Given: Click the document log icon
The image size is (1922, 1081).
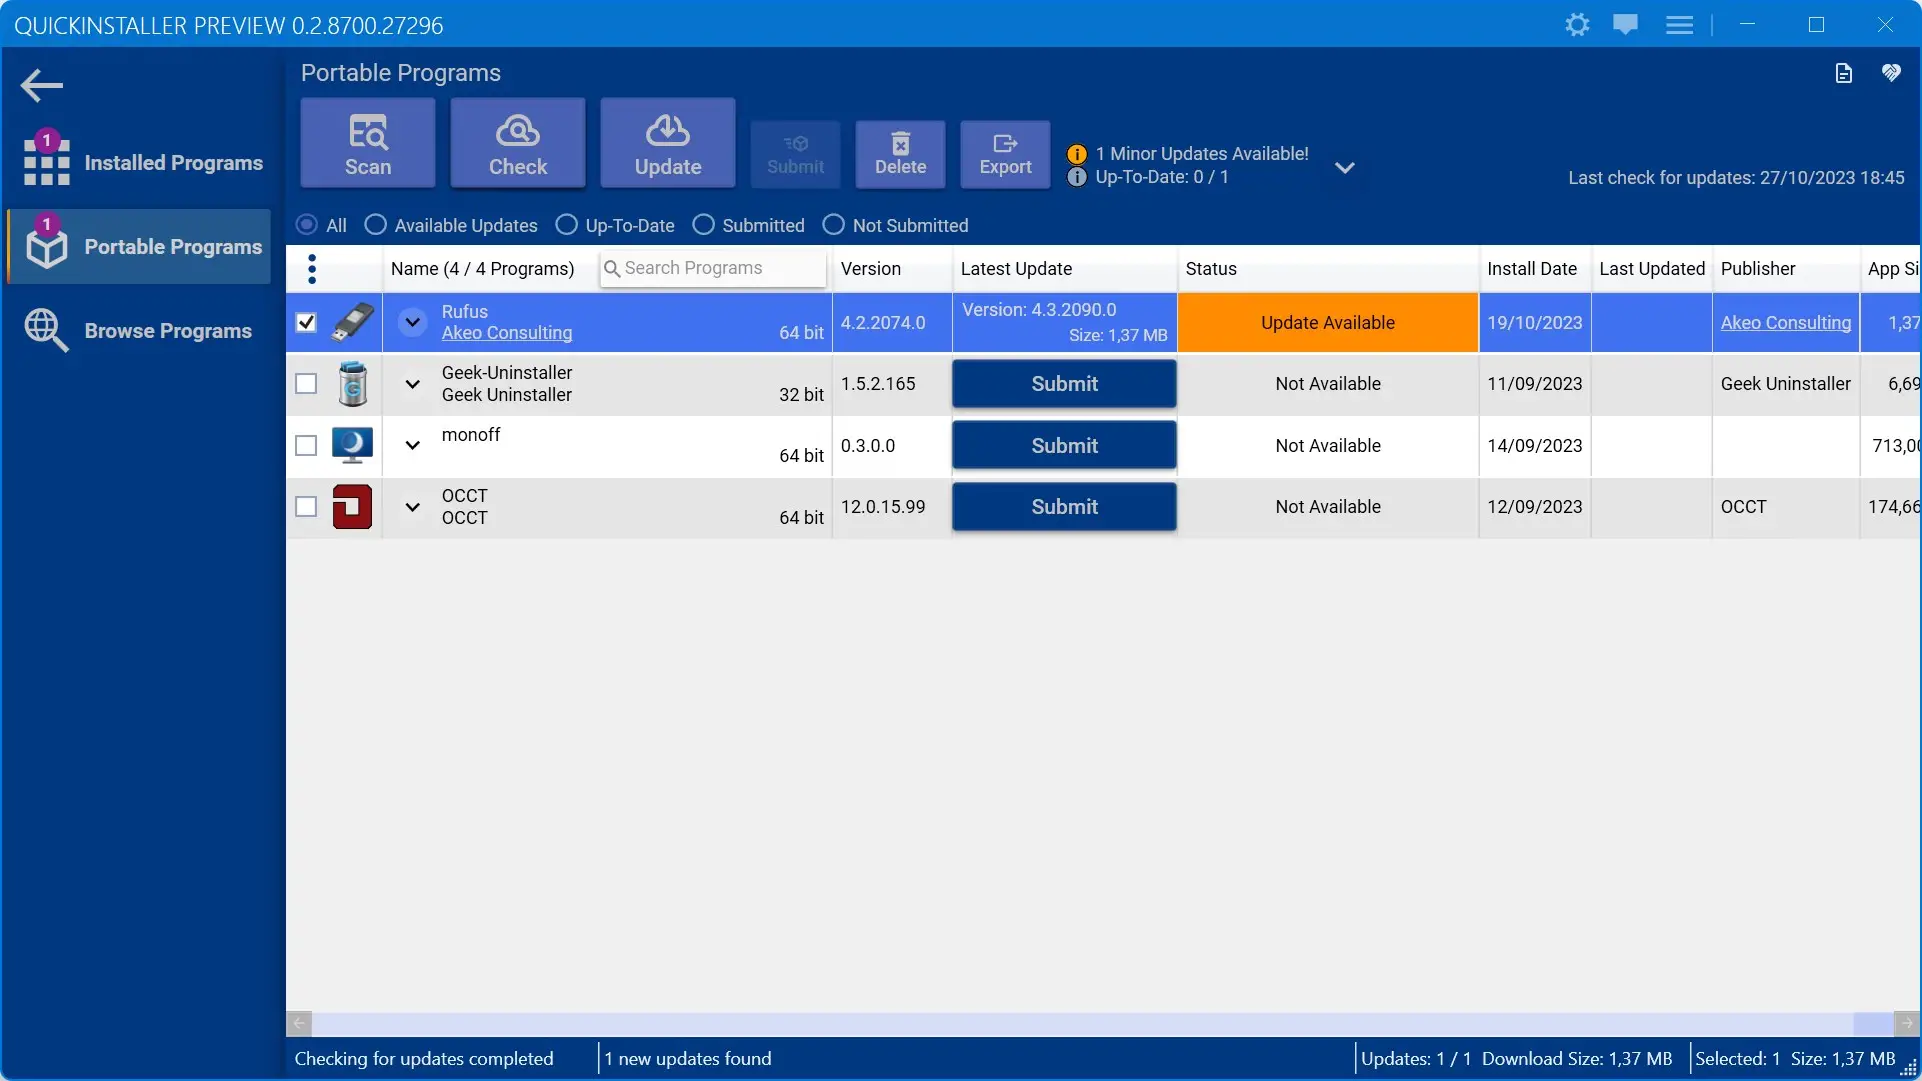Looking at the screenshot, I should point(1844,73).
